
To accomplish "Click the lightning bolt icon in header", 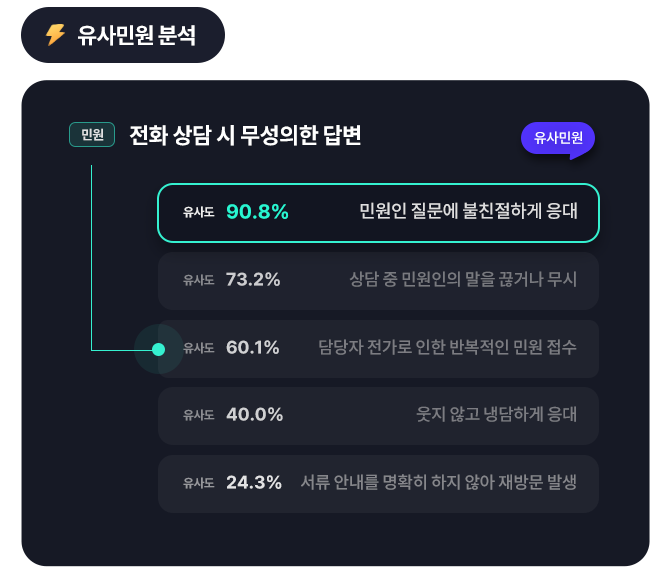I will pyautogui.click(x=55, y=35).
